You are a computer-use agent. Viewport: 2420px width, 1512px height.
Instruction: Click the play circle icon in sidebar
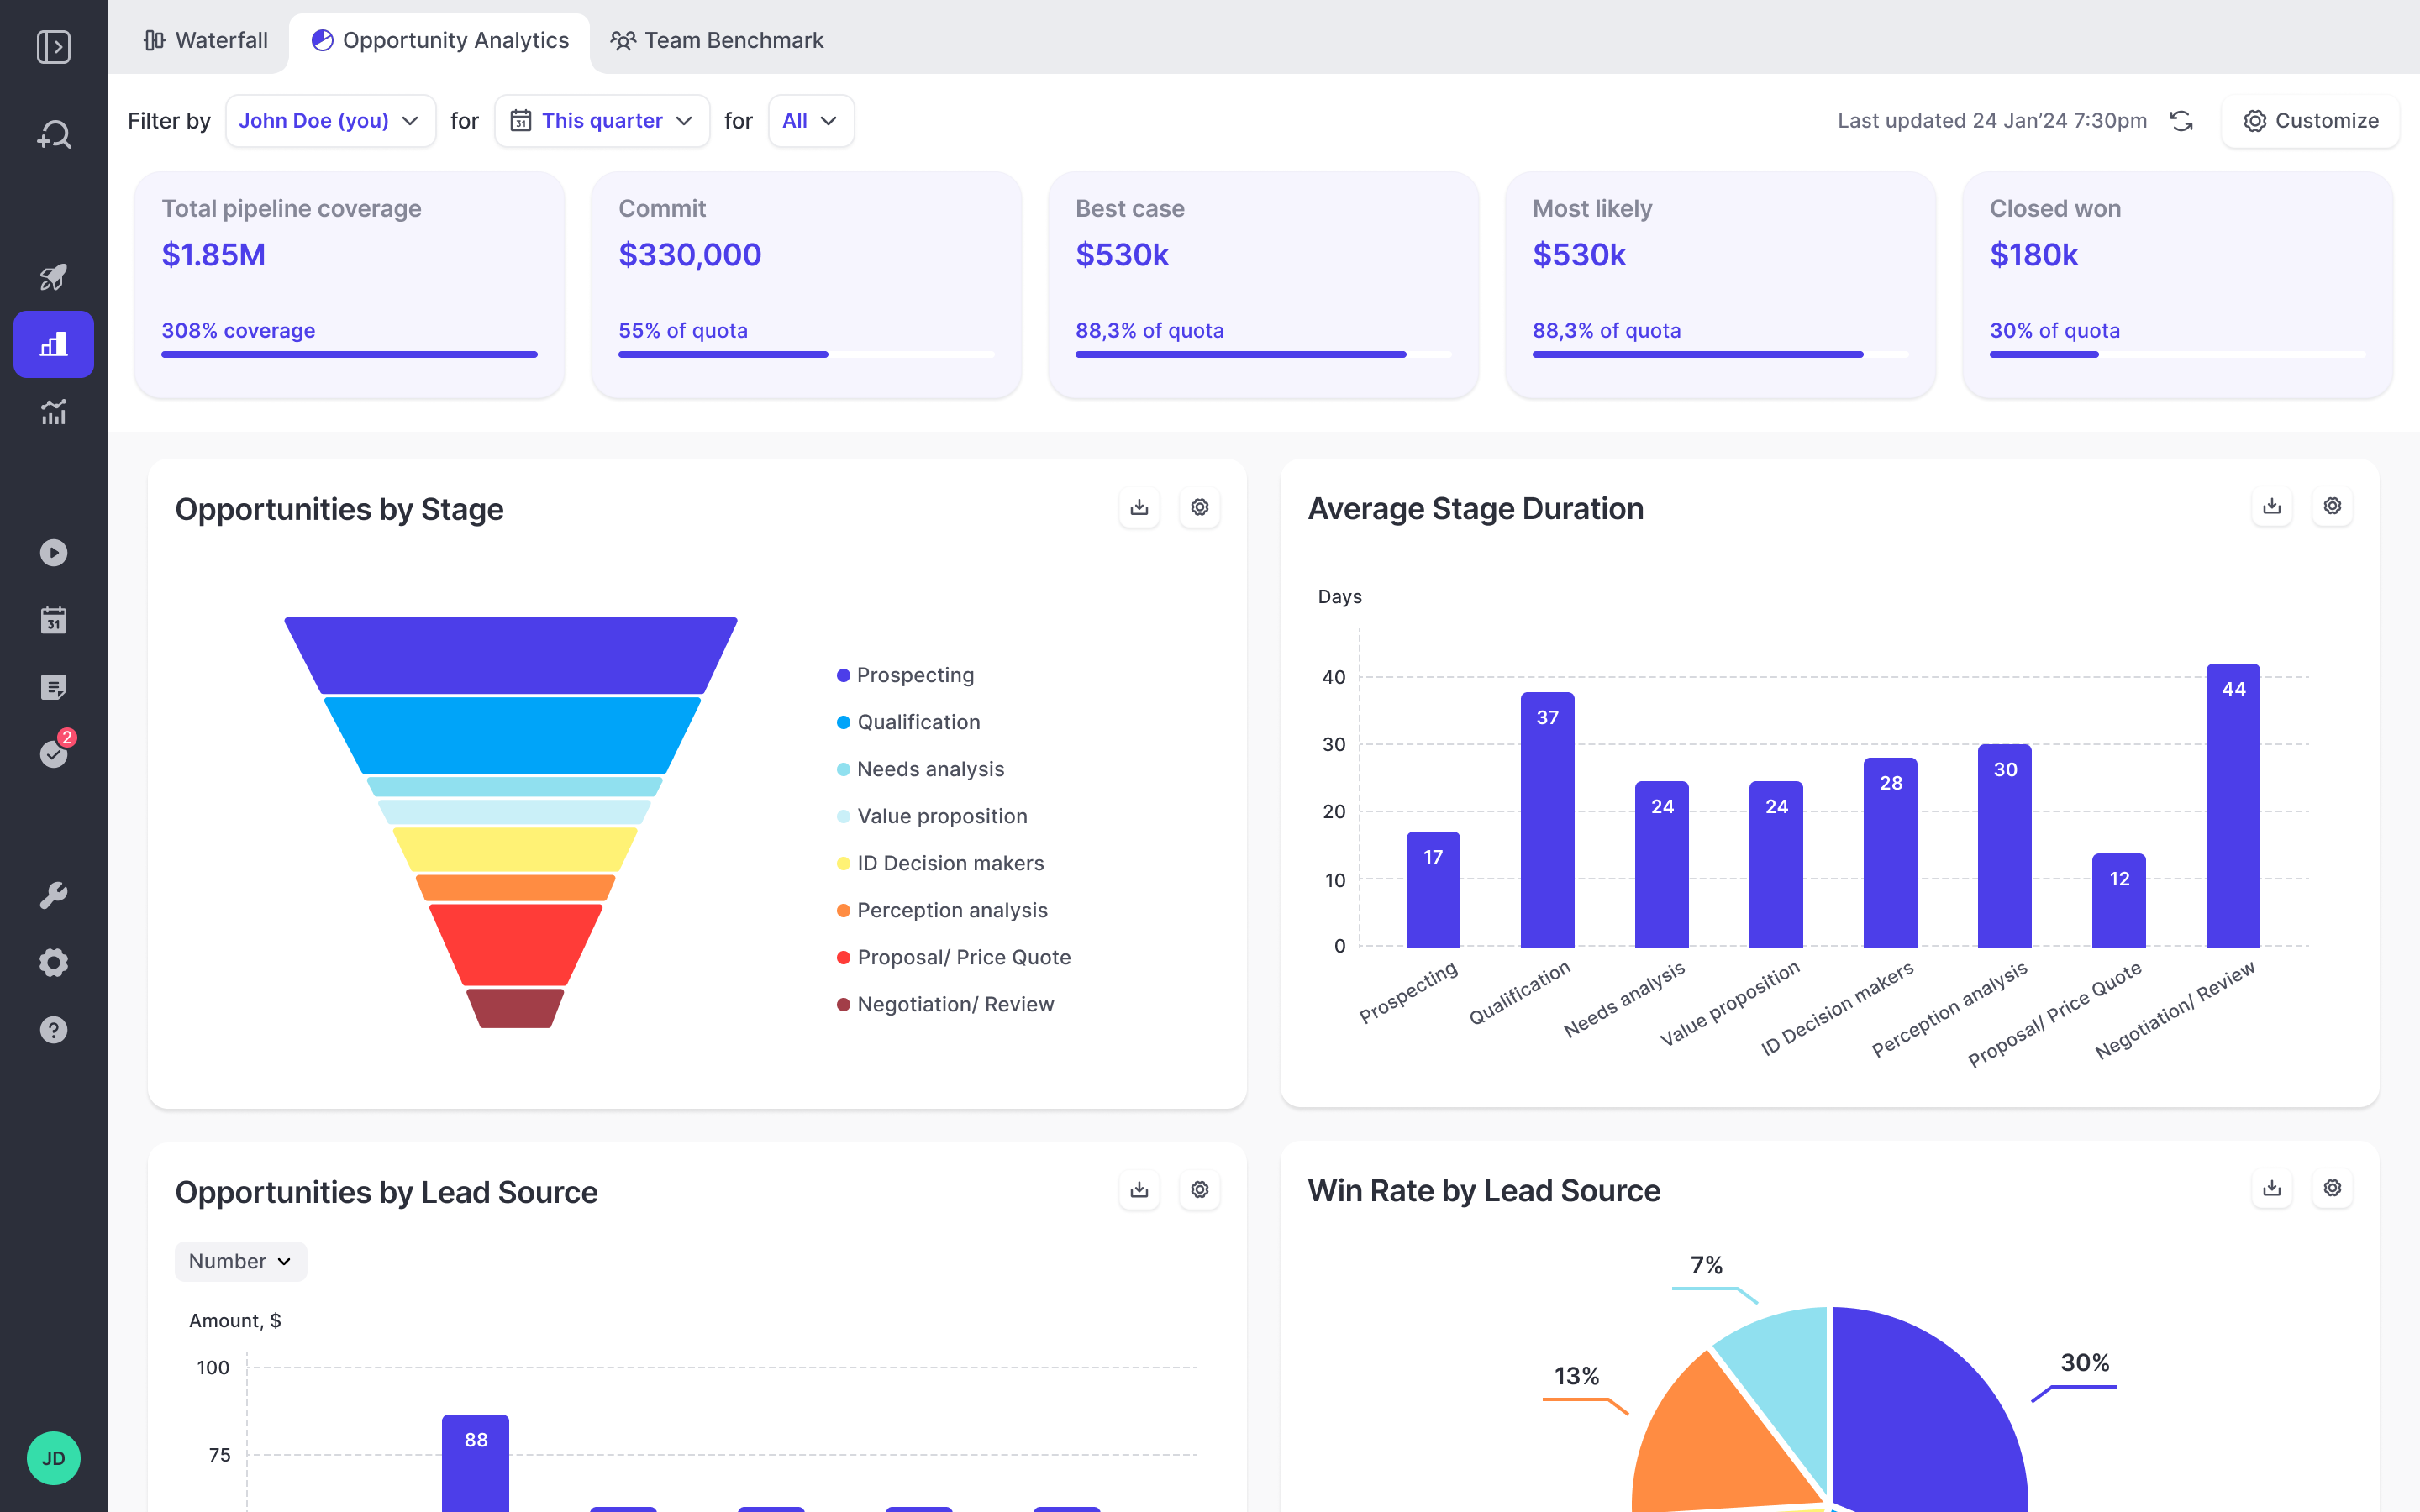pos(54,553)
